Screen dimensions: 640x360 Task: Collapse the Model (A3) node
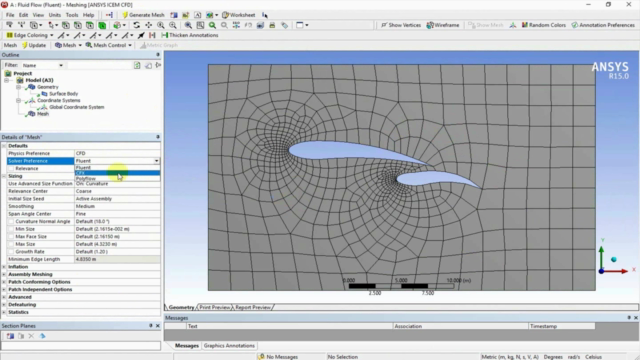pyautogui.click(x=7, y=80)
